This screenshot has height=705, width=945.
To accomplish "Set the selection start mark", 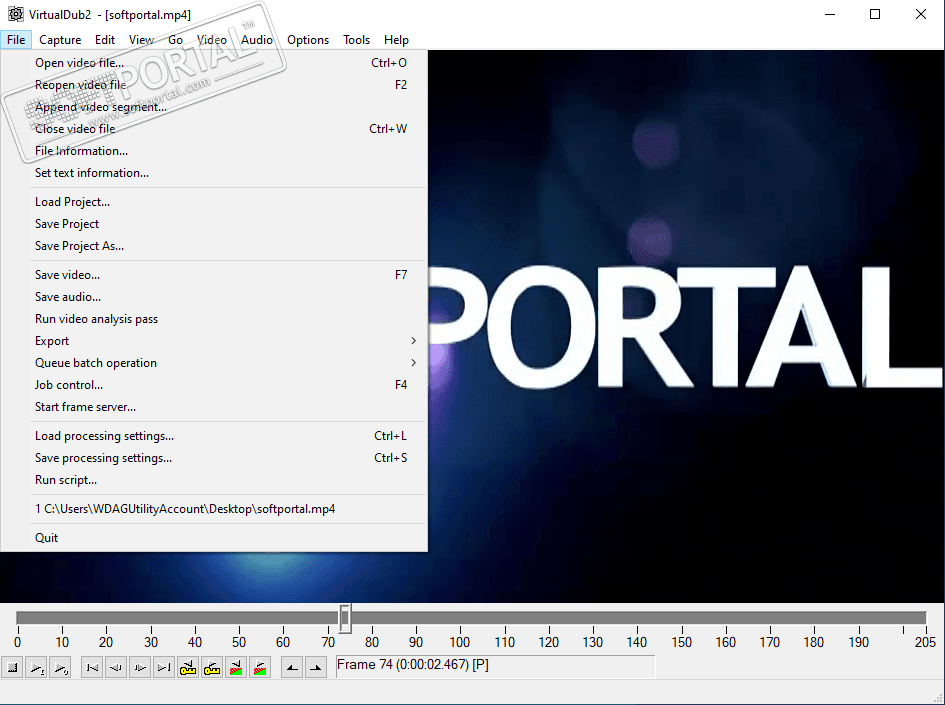I will tap(292, 668).
